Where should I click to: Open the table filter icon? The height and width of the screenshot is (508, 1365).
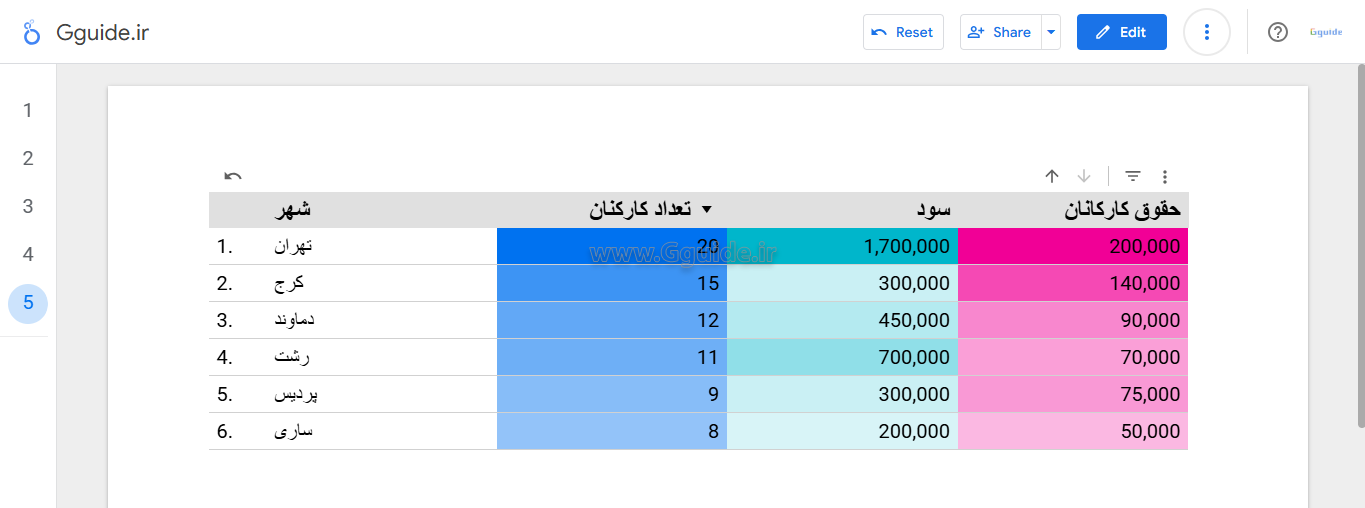pos(1133,176)
